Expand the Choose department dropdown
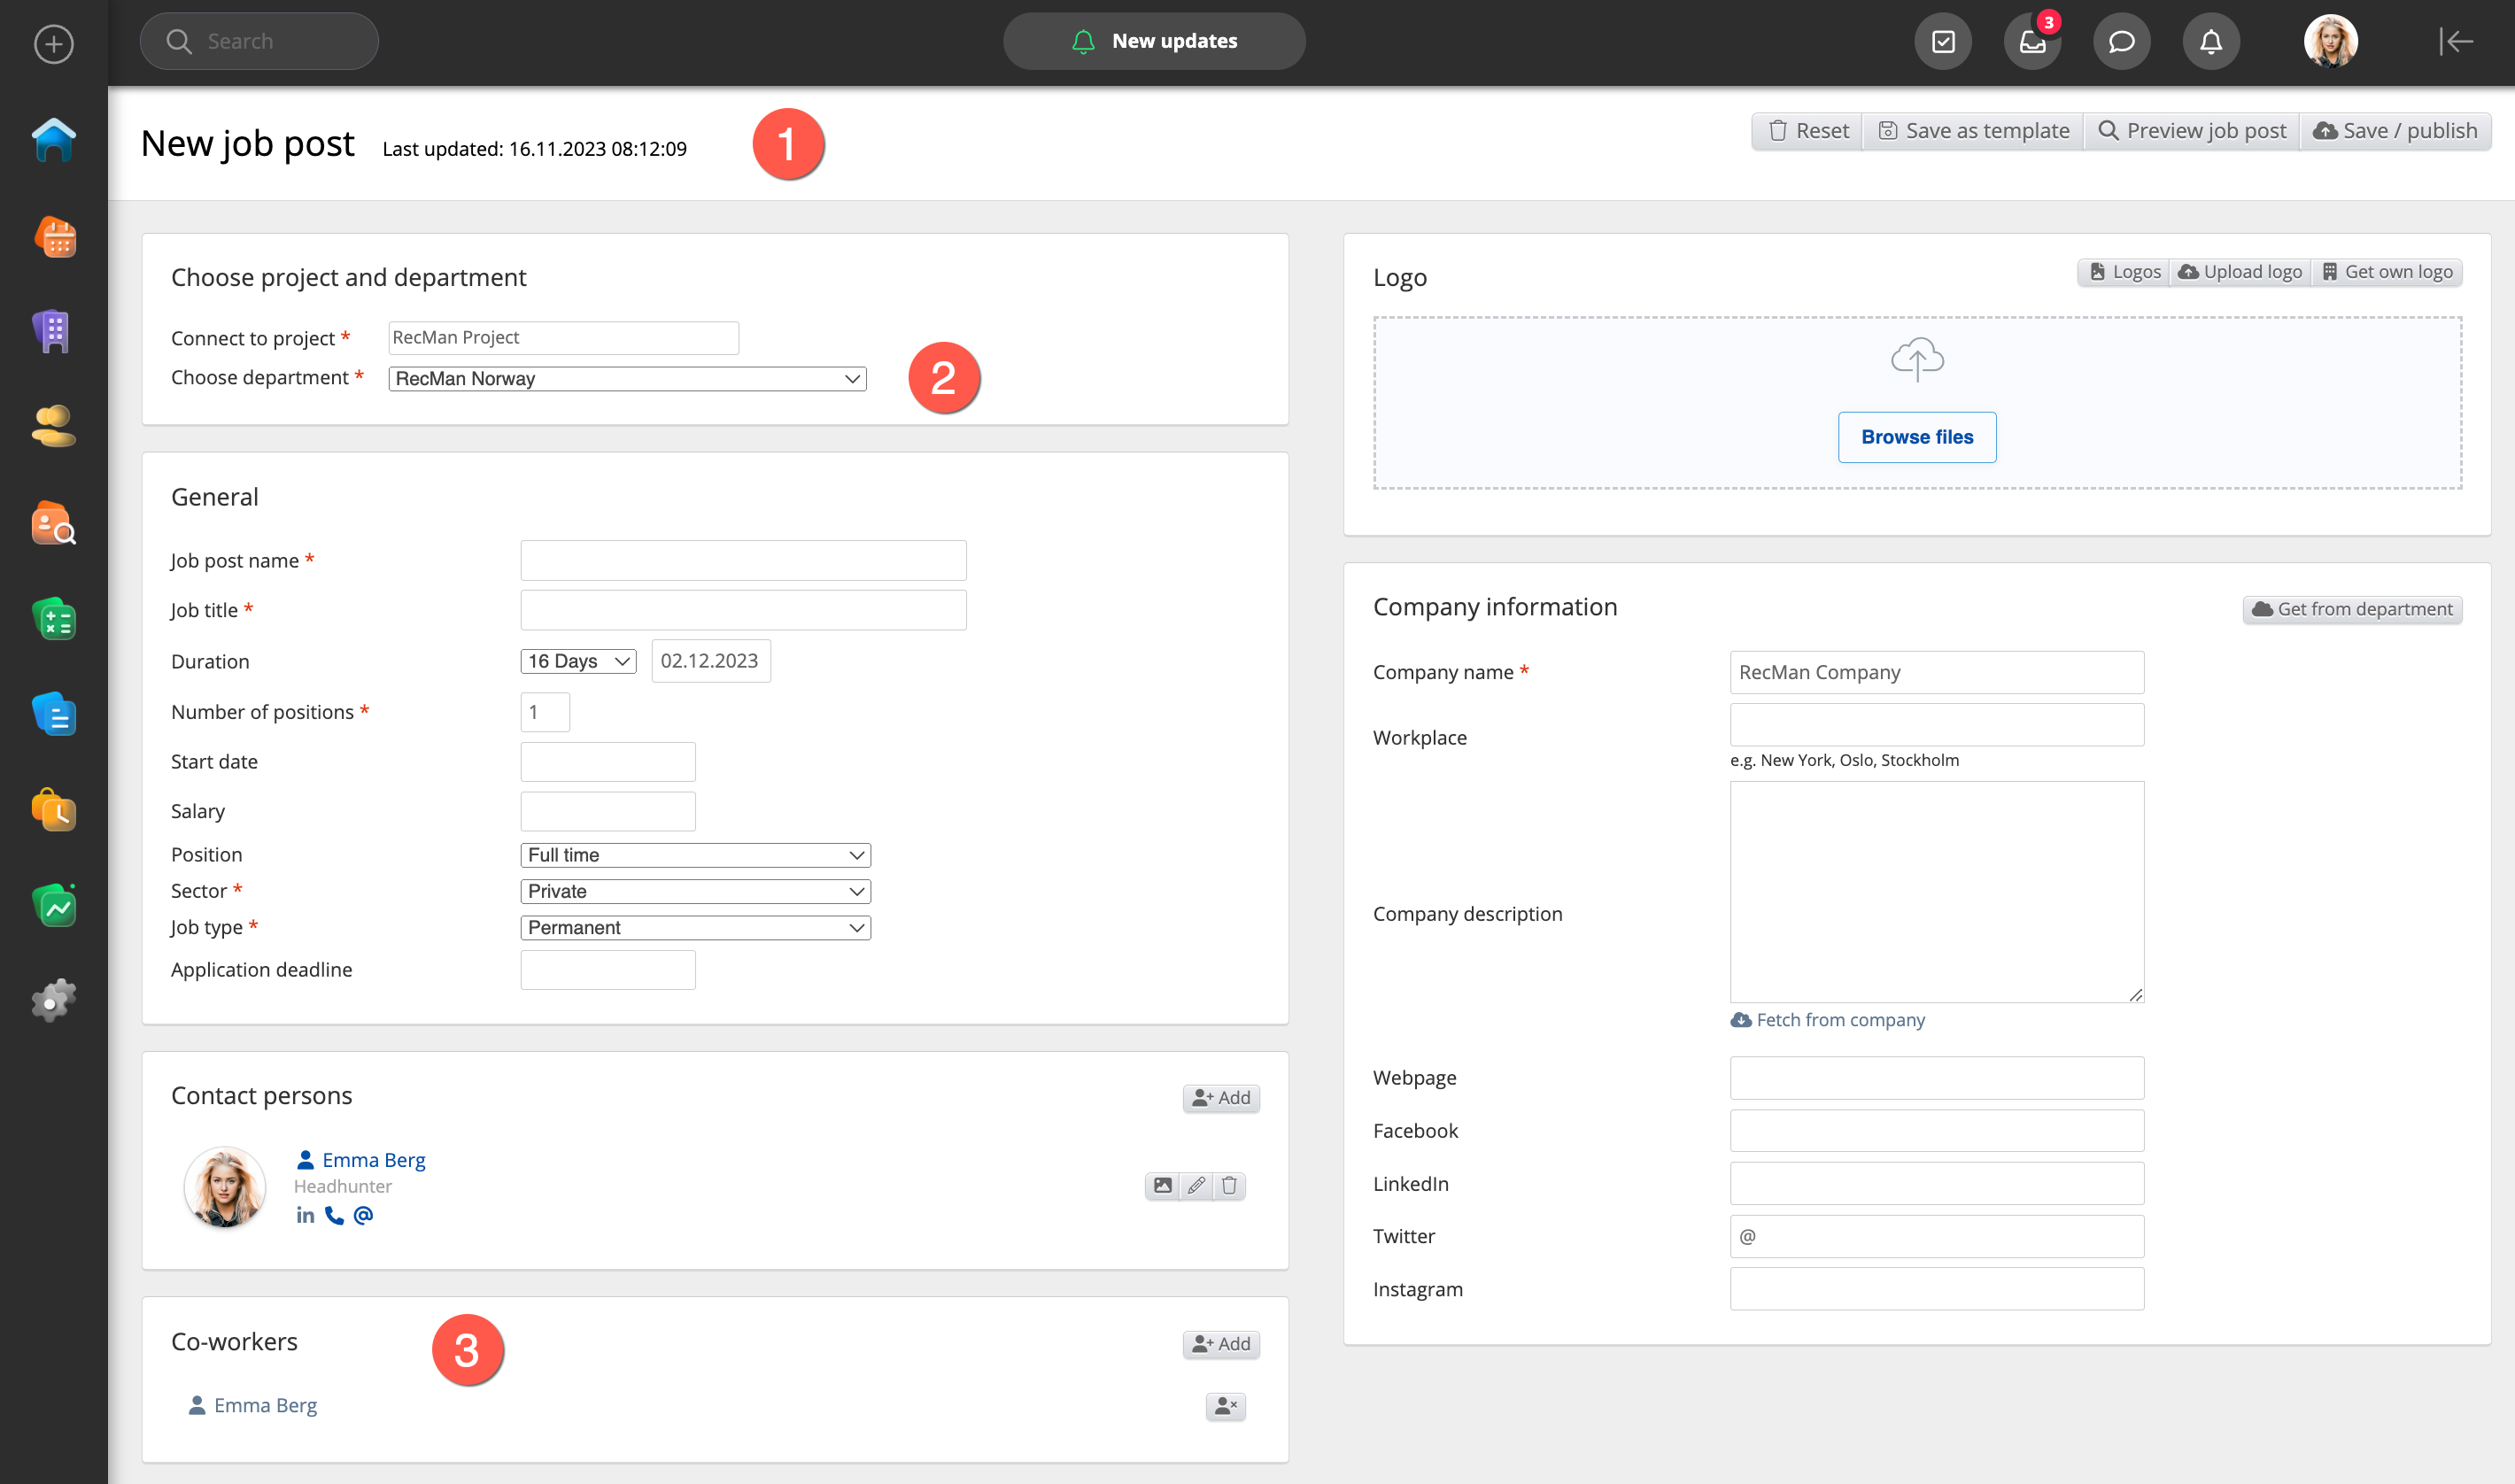2515x1484 pixels. (x=627, y=379)
